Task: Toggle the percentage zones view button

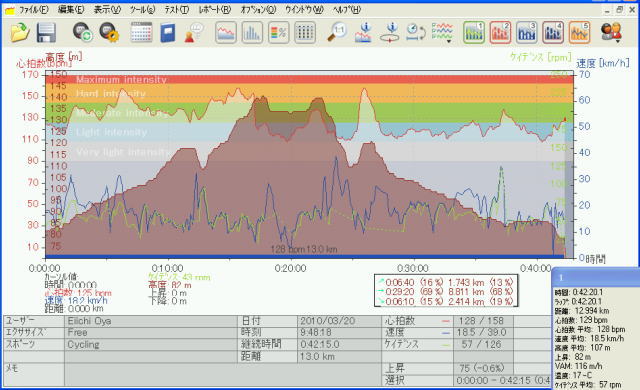Action: coord(279,32)
